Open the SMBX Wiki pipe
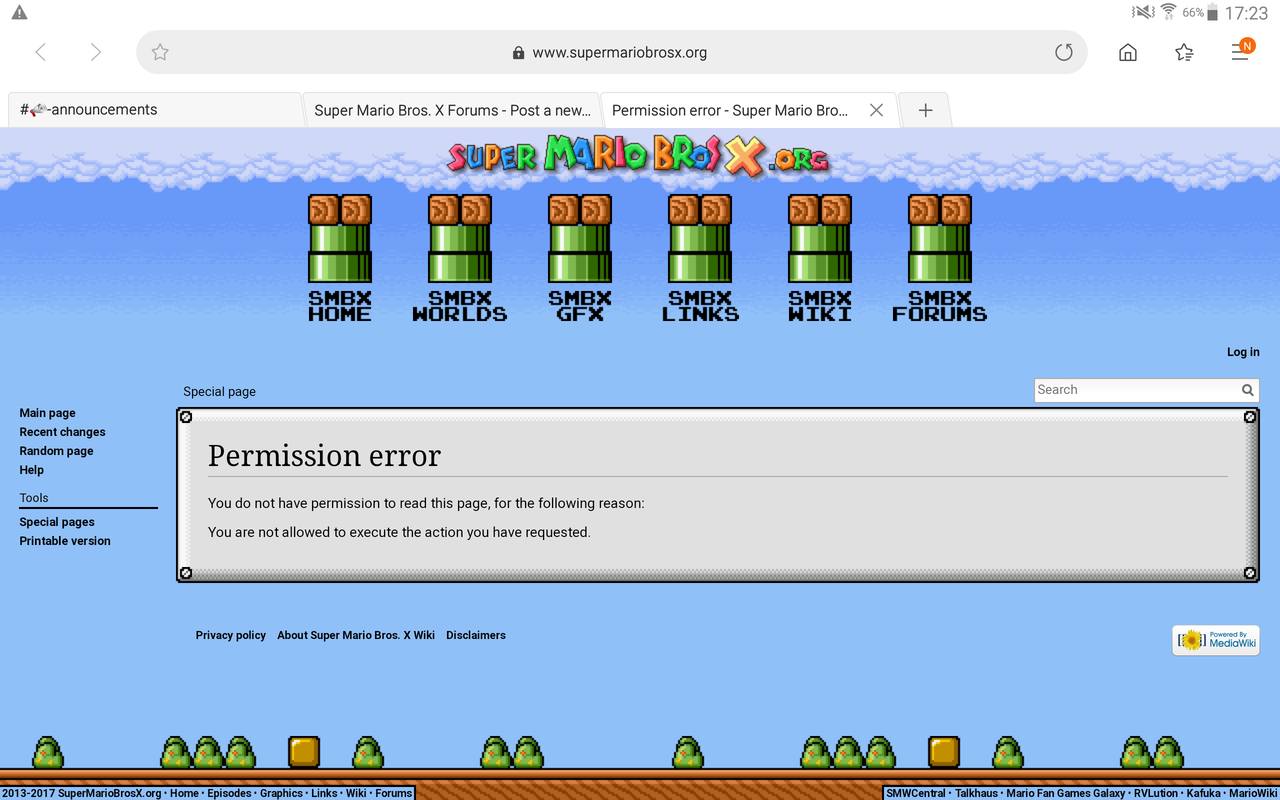The image size is (1280, 800). 820,258
